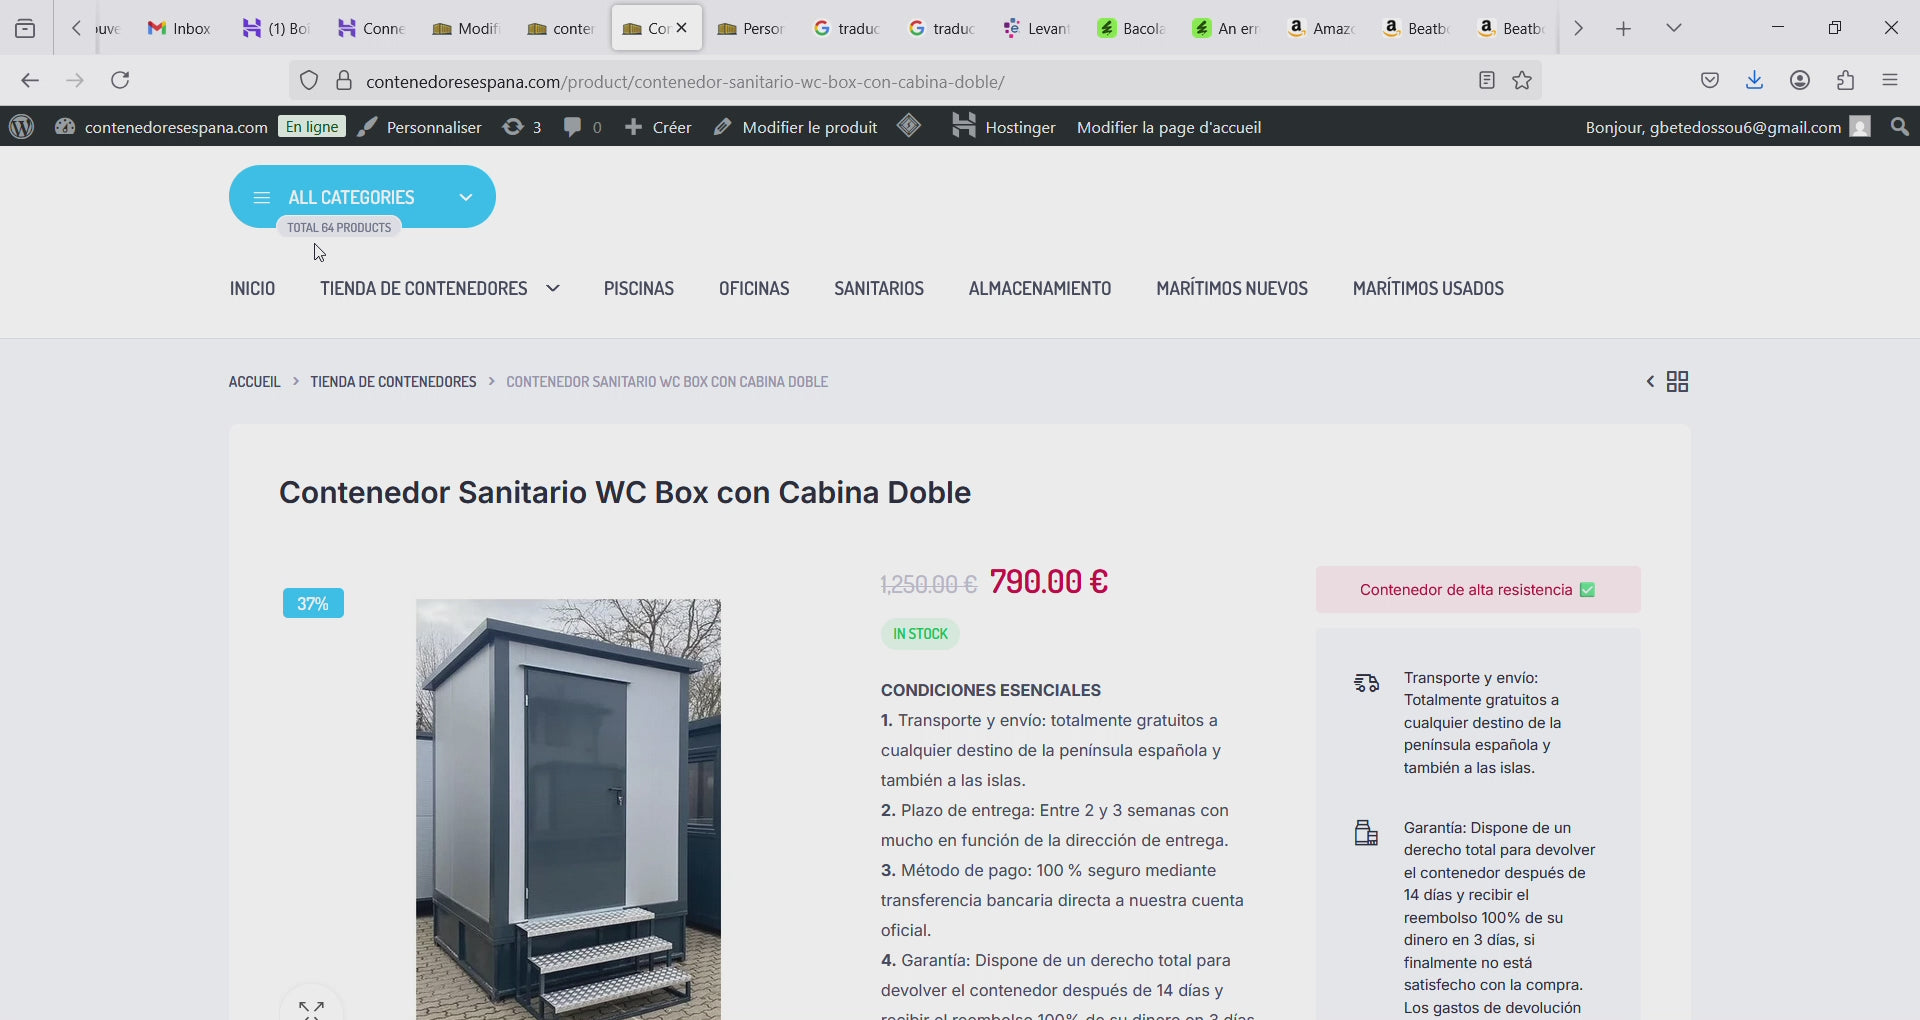
Task: Go to previous product arrow
Action: 1650,382
